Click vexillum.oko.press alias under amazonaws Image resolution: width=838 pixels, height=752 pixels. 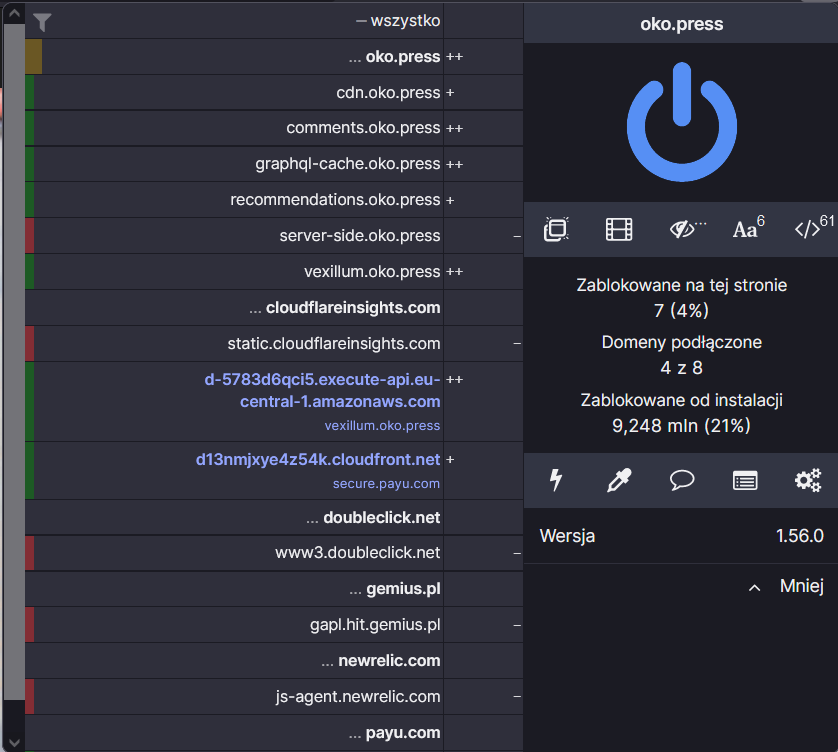click(x=382, y=426)
